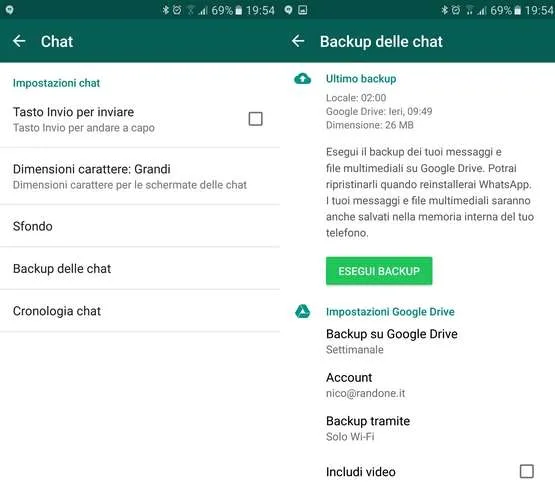
Task: Tap the battery icon in left status bar
Action: 239,10
